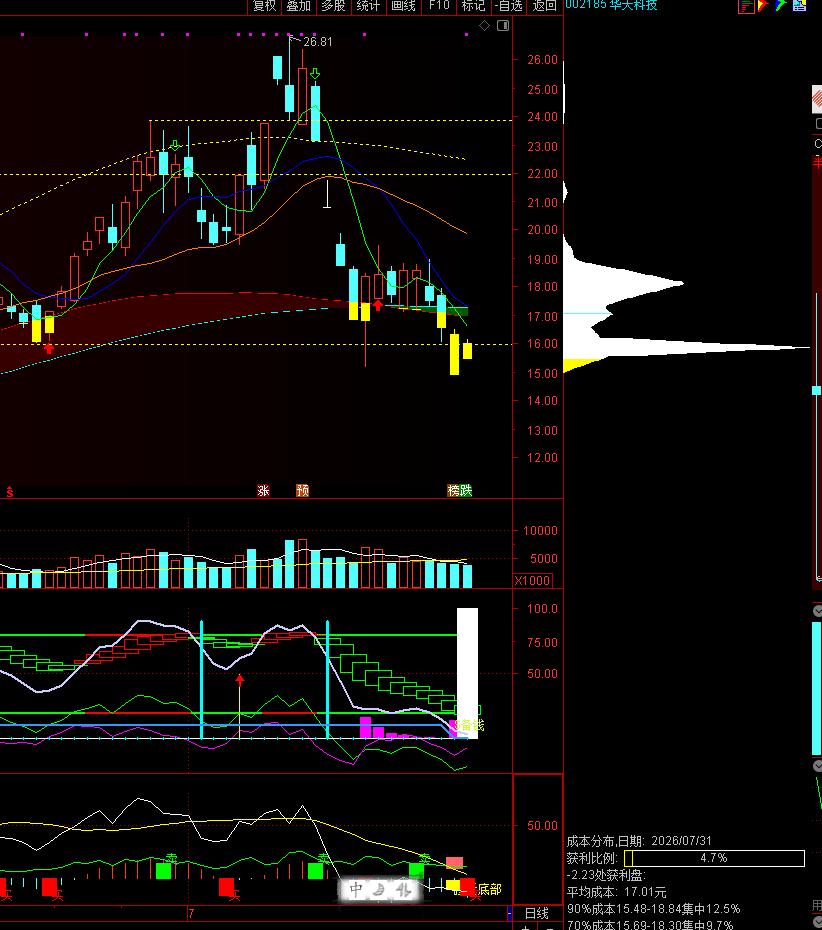Click the 10000 volume axis label

540,531
